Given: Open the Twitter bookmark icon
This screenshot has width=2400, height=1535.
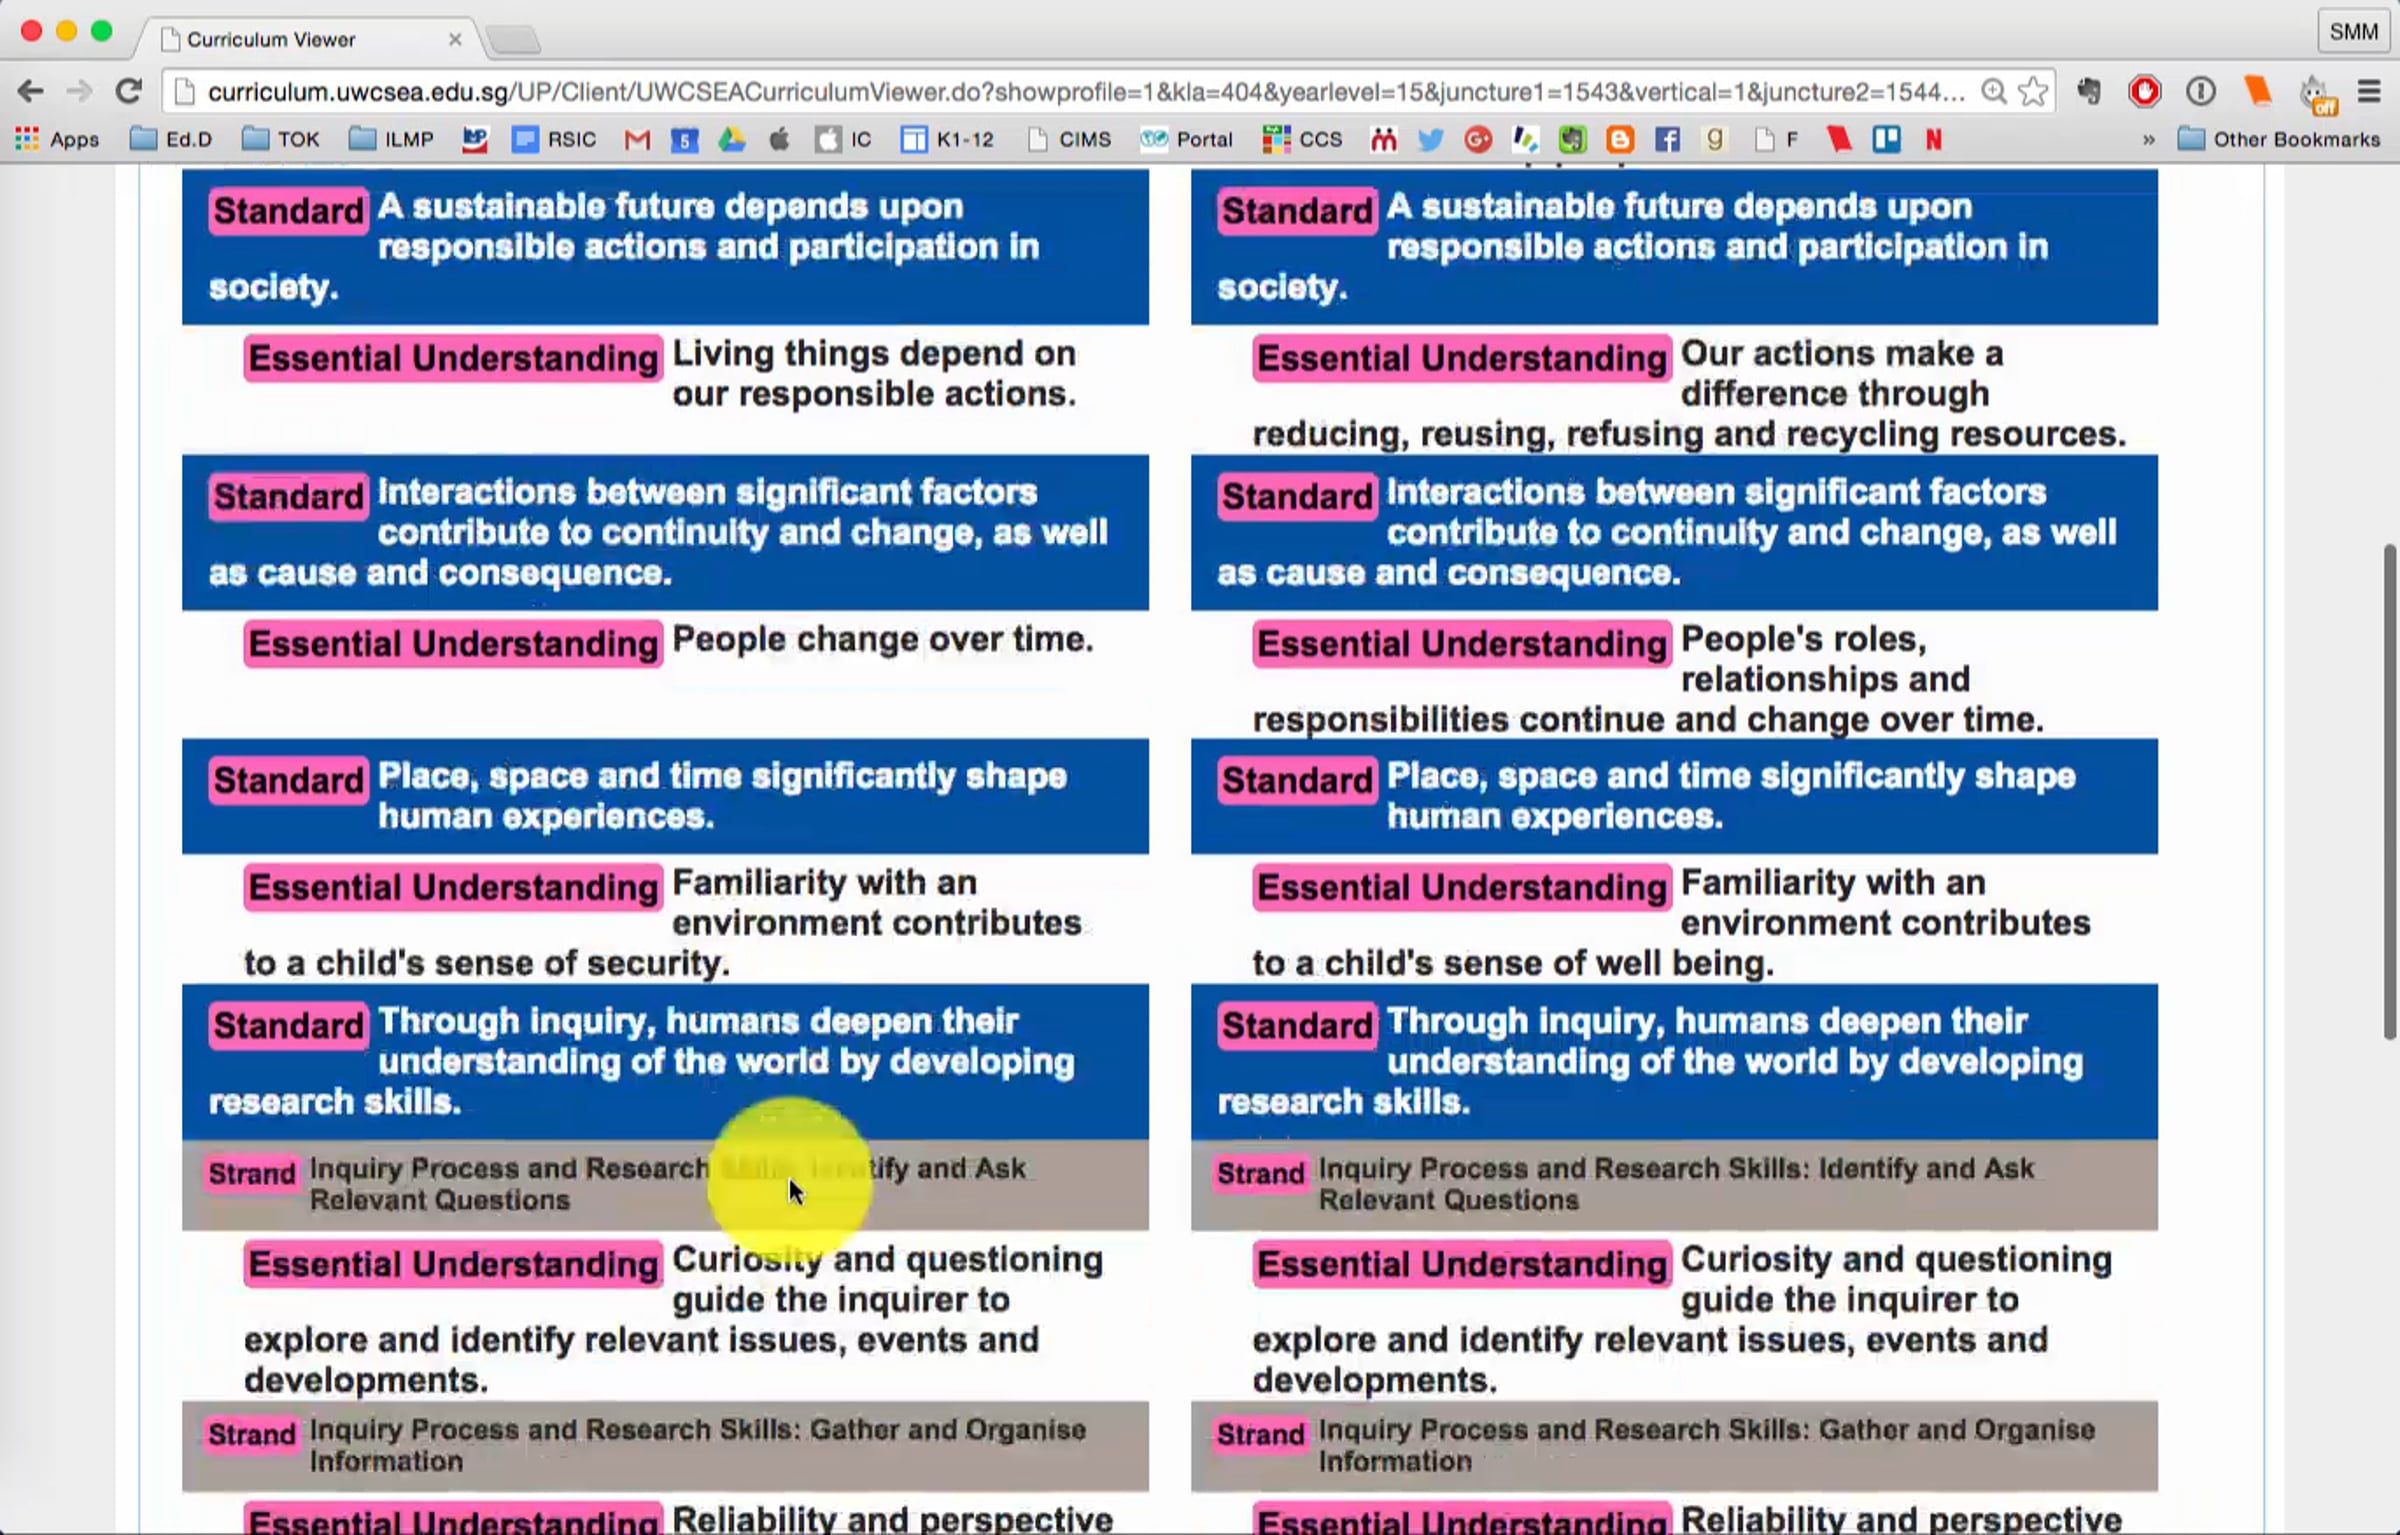Looking at the screenshot, I should [x=1431, y=140].
